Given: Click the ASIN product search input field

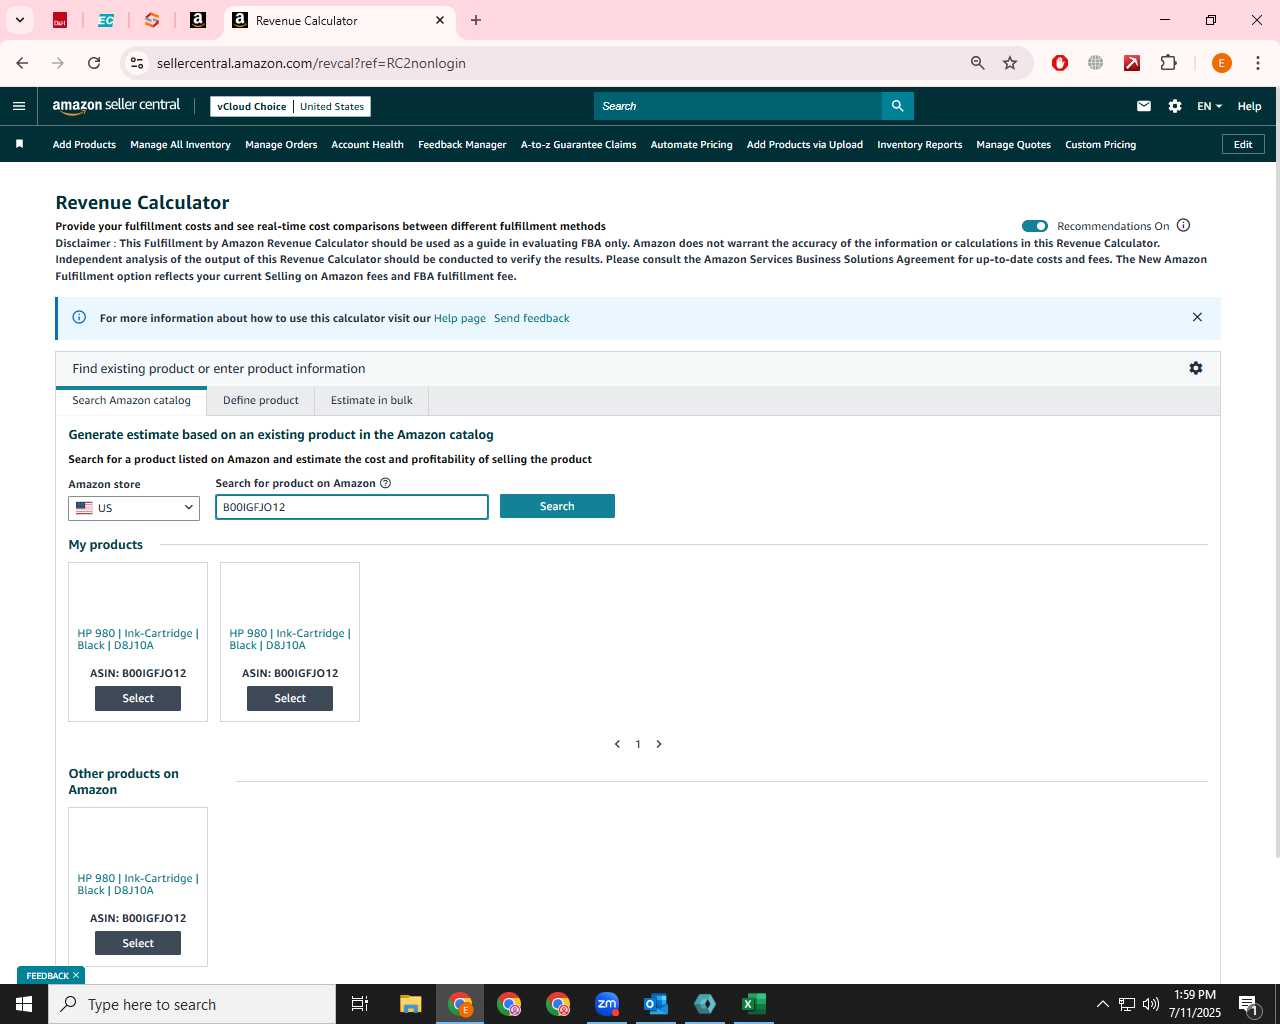Looking at the screenshot, I should pyautogui.click(x=352, y=507).
